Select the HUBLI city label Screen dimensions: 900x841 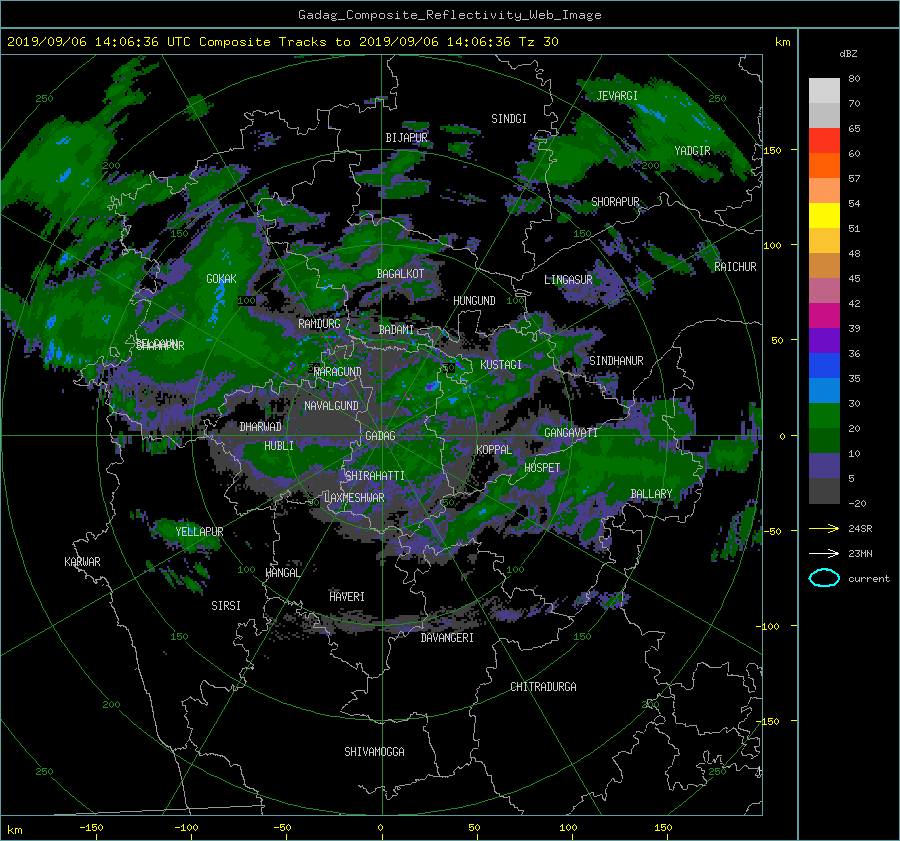(279, 445)
